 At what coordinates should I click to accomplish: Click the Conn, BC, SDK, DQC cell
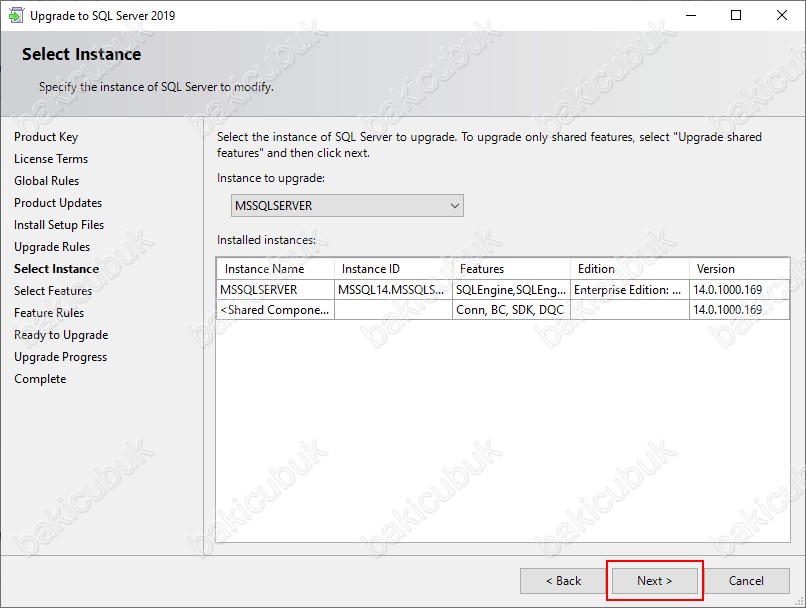511,310
